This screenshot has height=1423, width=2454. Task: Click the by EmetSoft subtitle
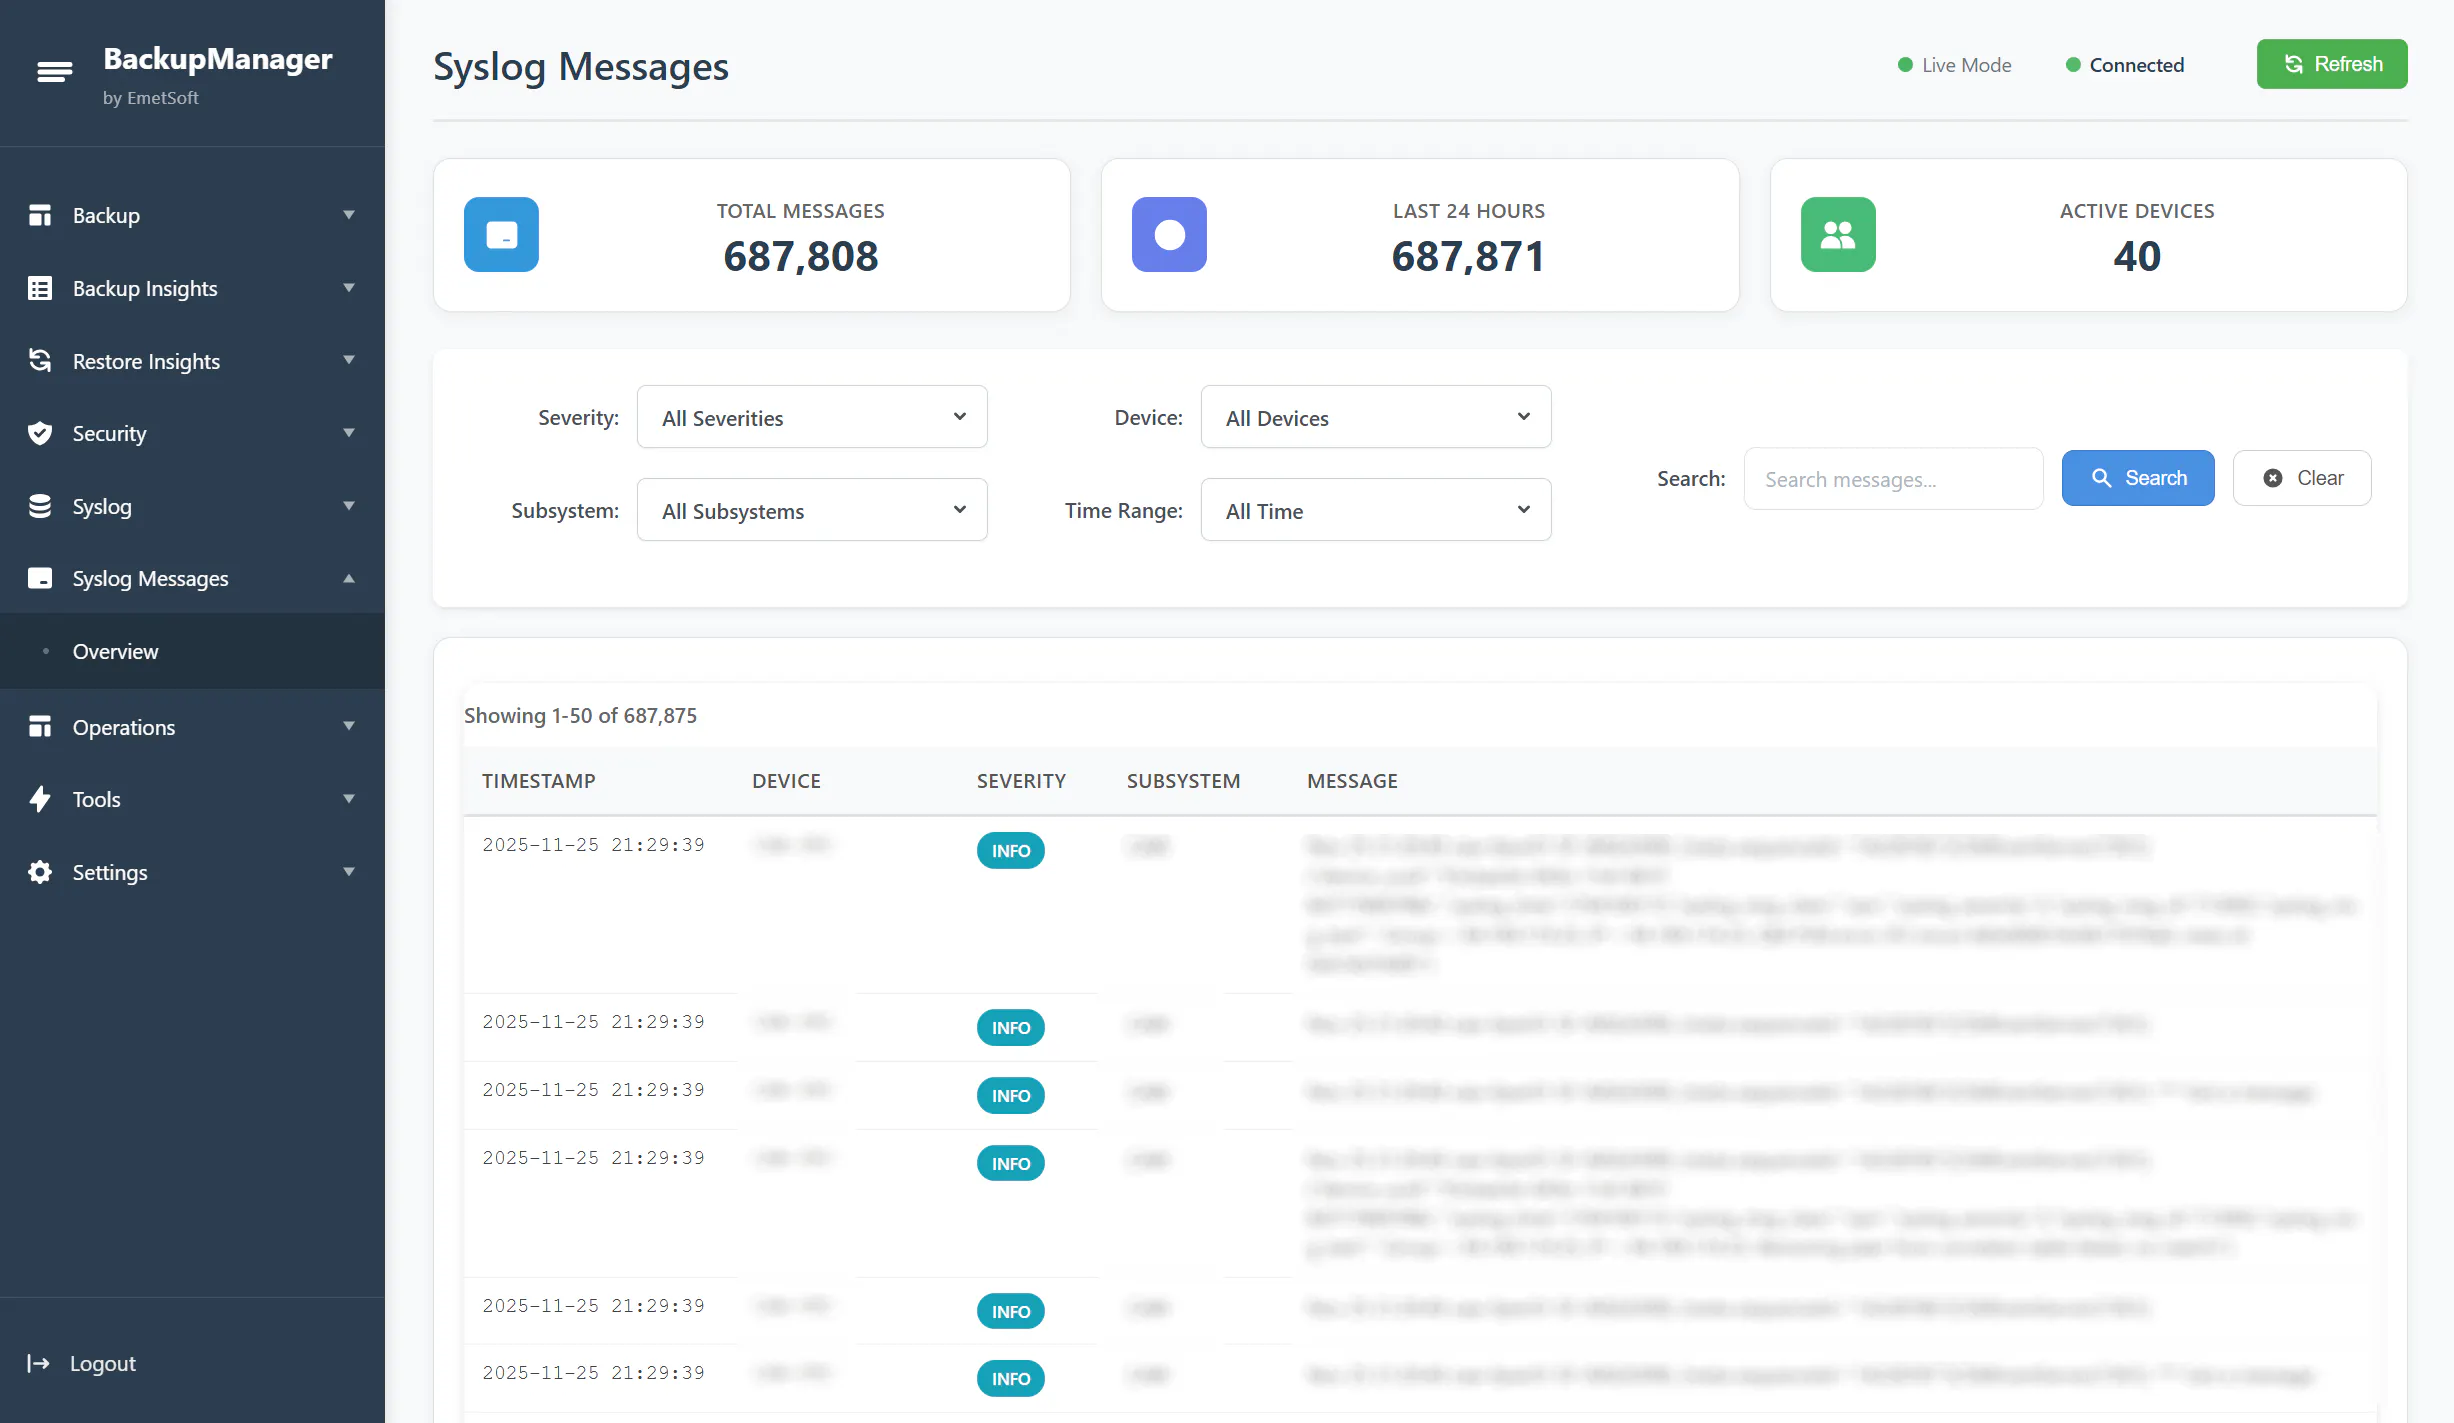point(151,98)
